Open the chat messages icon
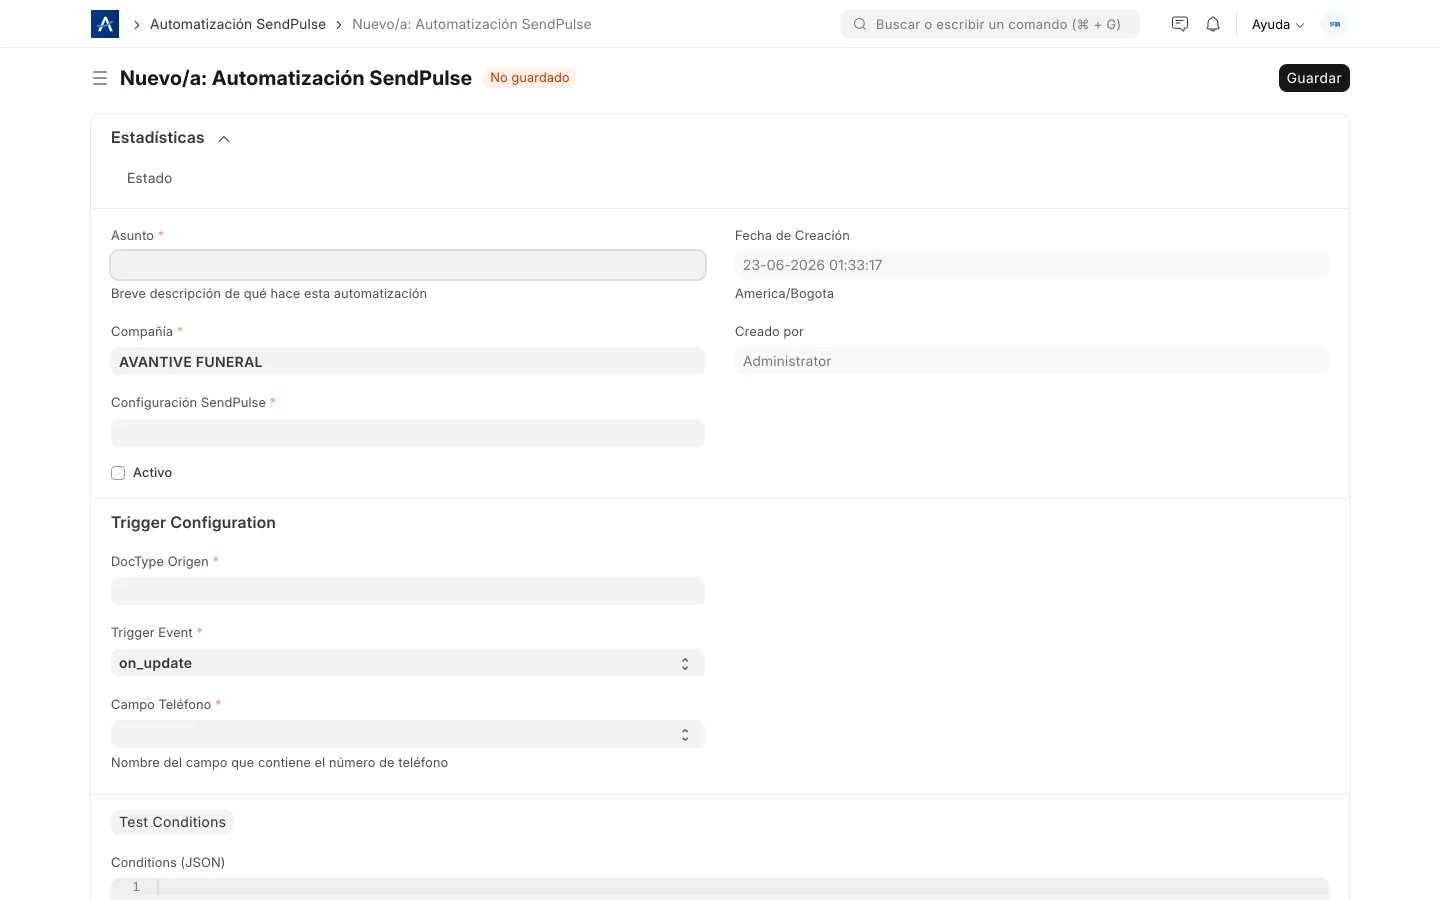Screen dimensions: 1440x900 [1180, 24]
